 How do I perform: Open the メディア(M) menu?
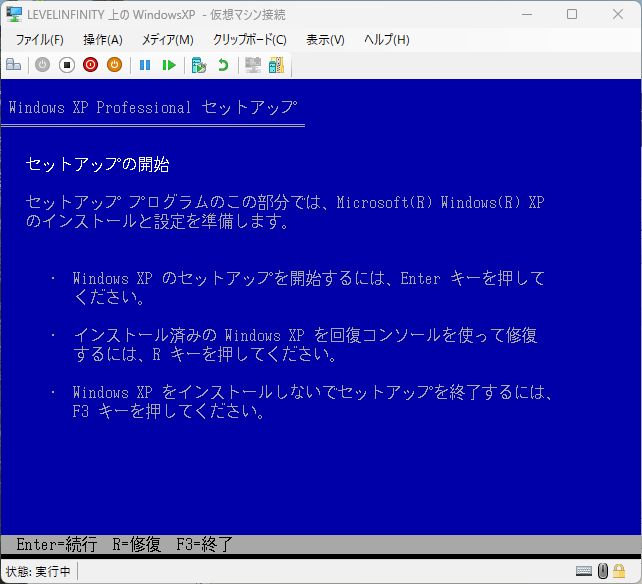pos(167,40)
